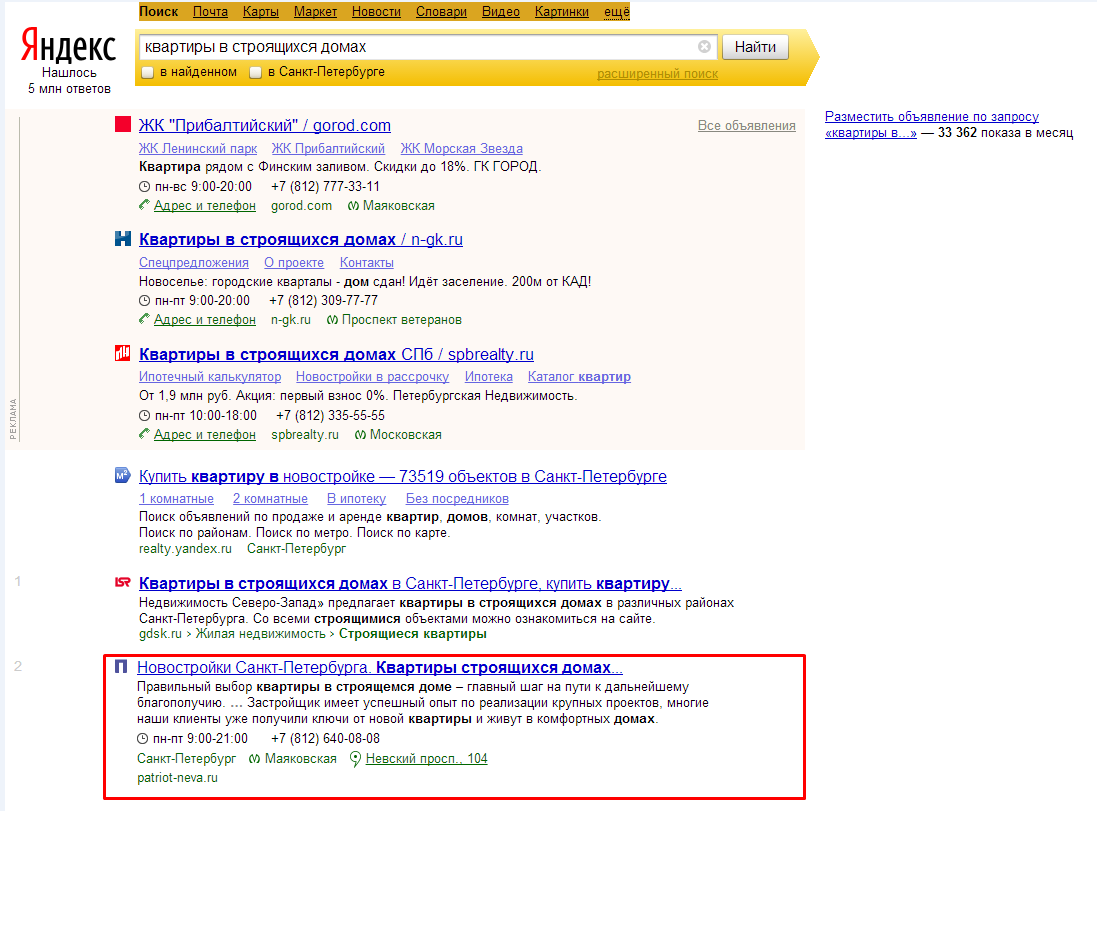Click the Строящиеся квартиры breadcrumb

coord(413,634)
